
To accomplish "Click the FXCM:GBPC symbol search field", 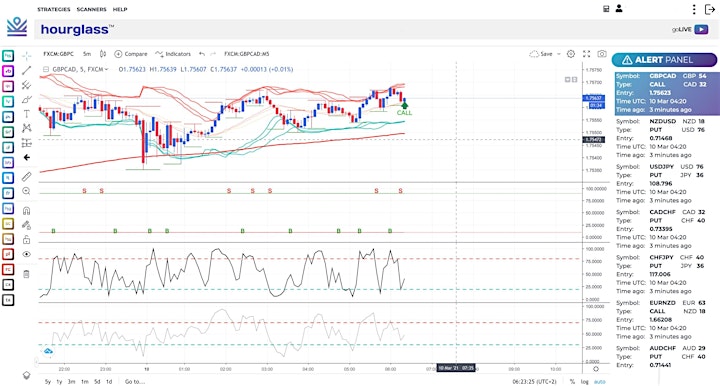I will 58,54.
